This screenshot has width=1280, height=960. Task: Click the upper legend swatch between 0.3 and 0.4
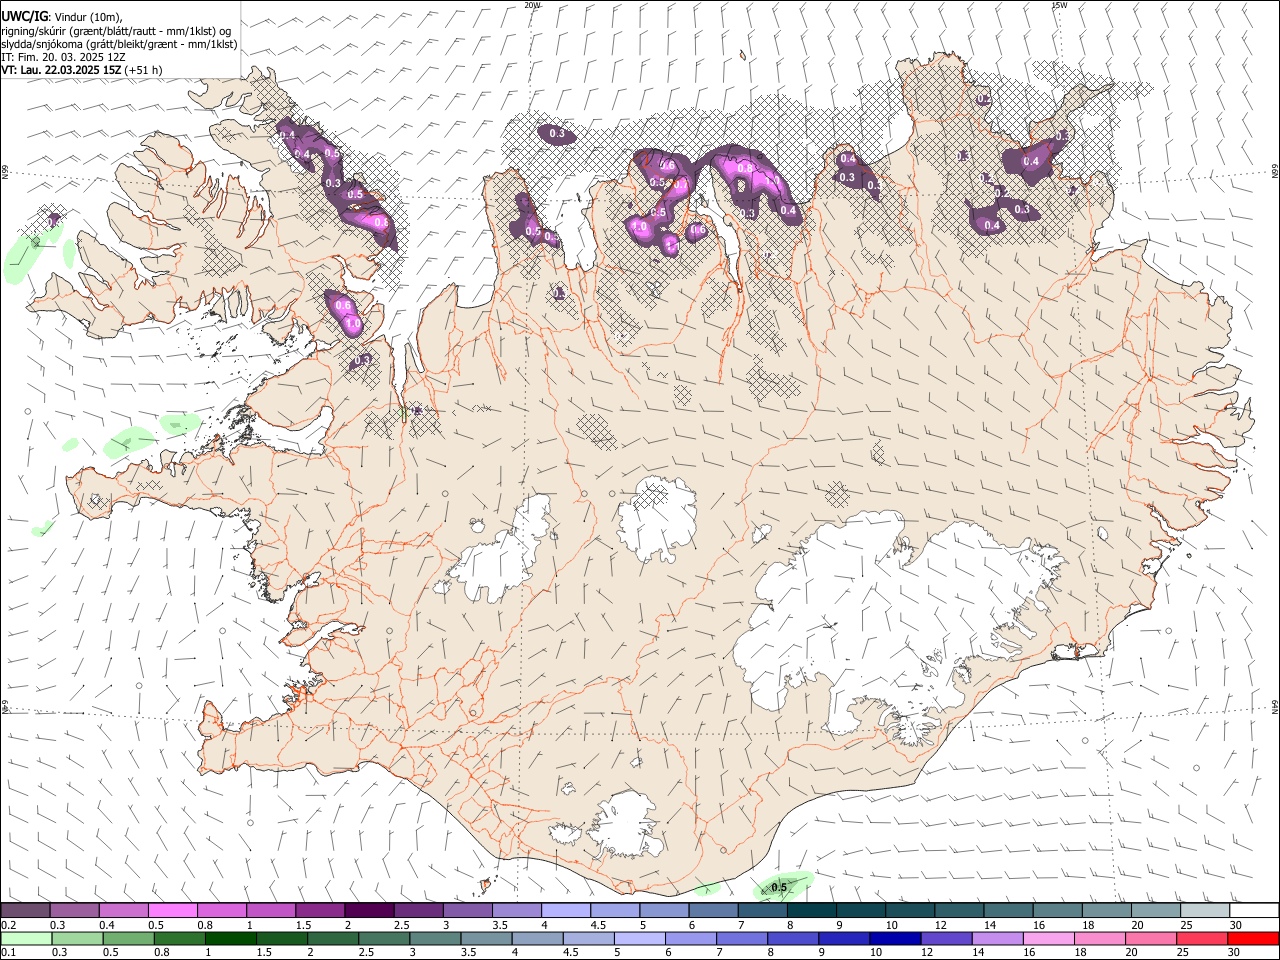74,911
